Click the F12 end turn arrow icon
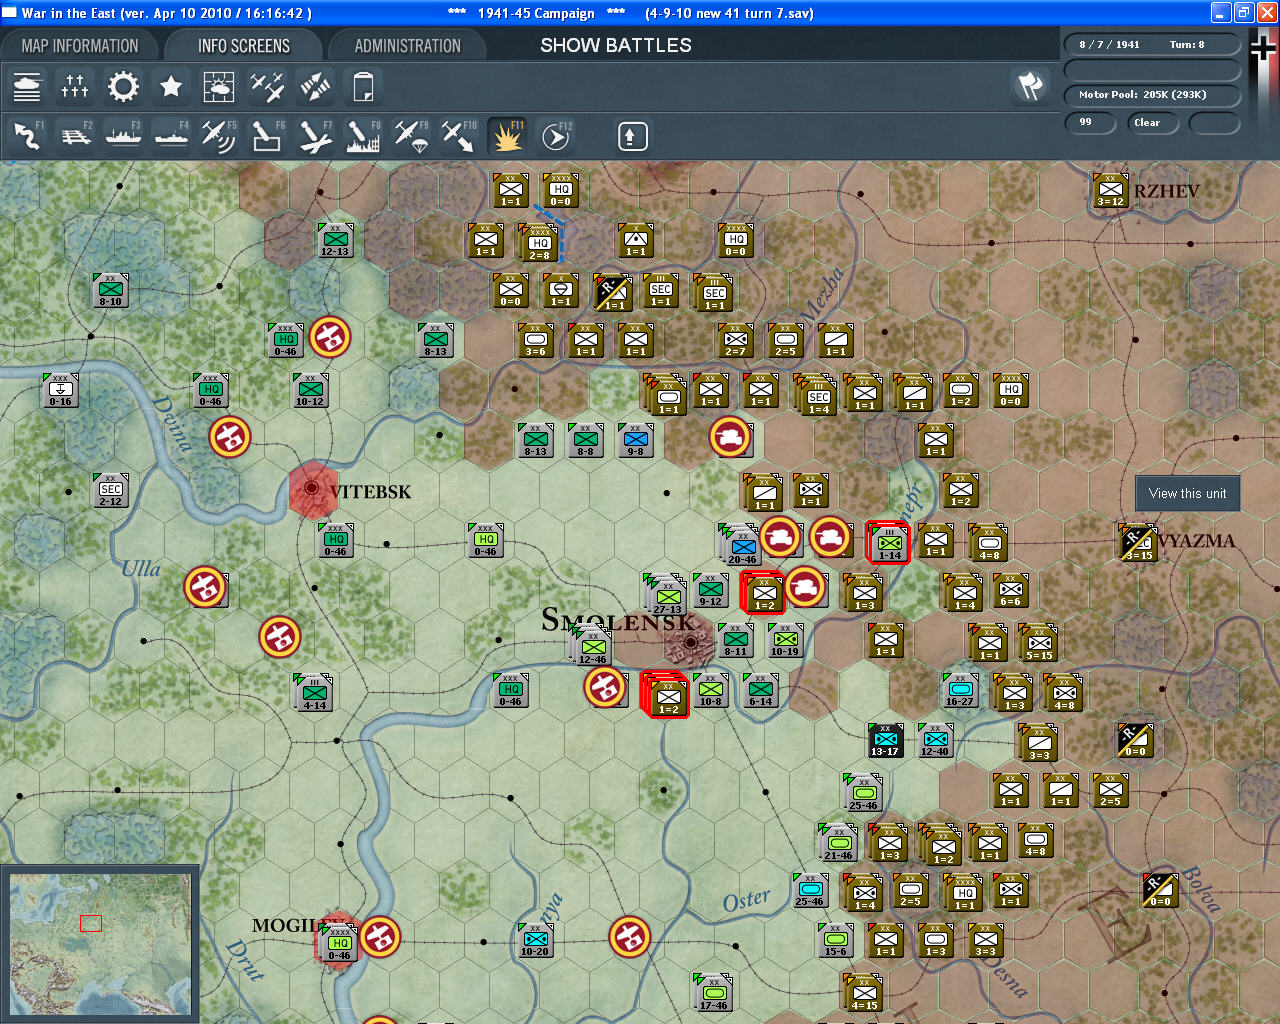 (x=555, y=136)
